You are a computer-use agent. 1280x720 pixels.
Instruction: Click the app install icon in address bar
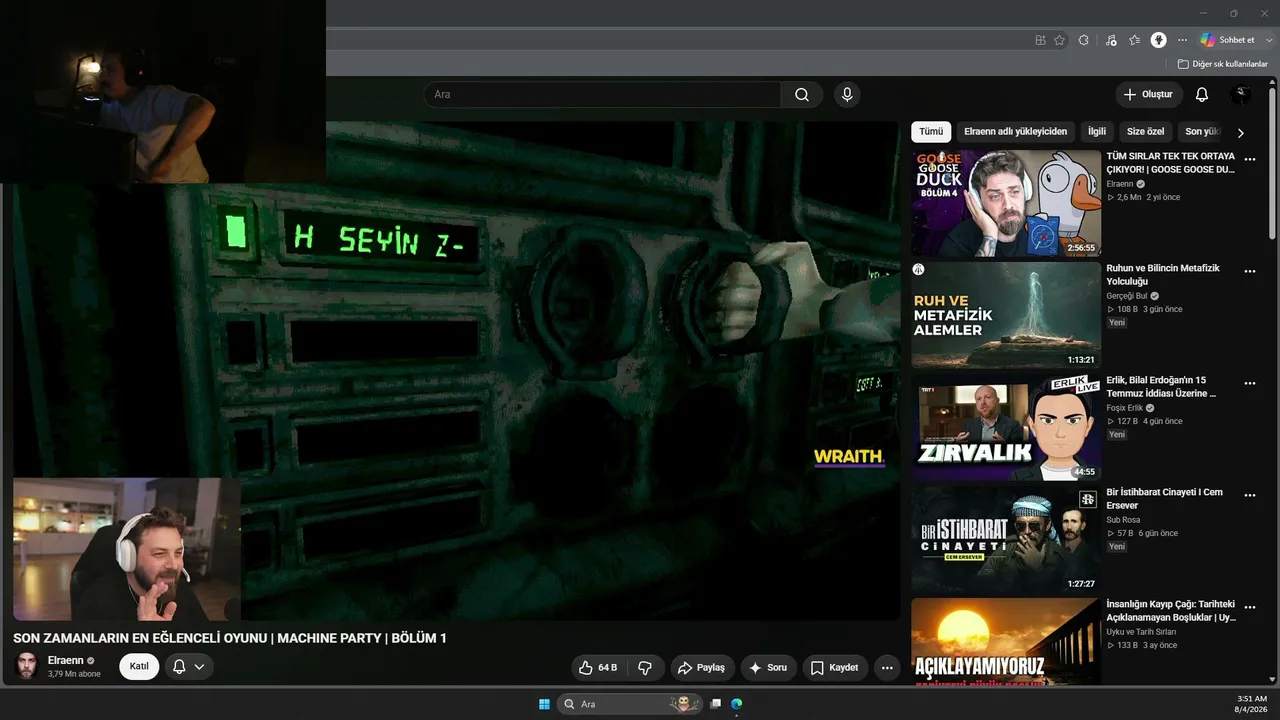coord(1040,40)
